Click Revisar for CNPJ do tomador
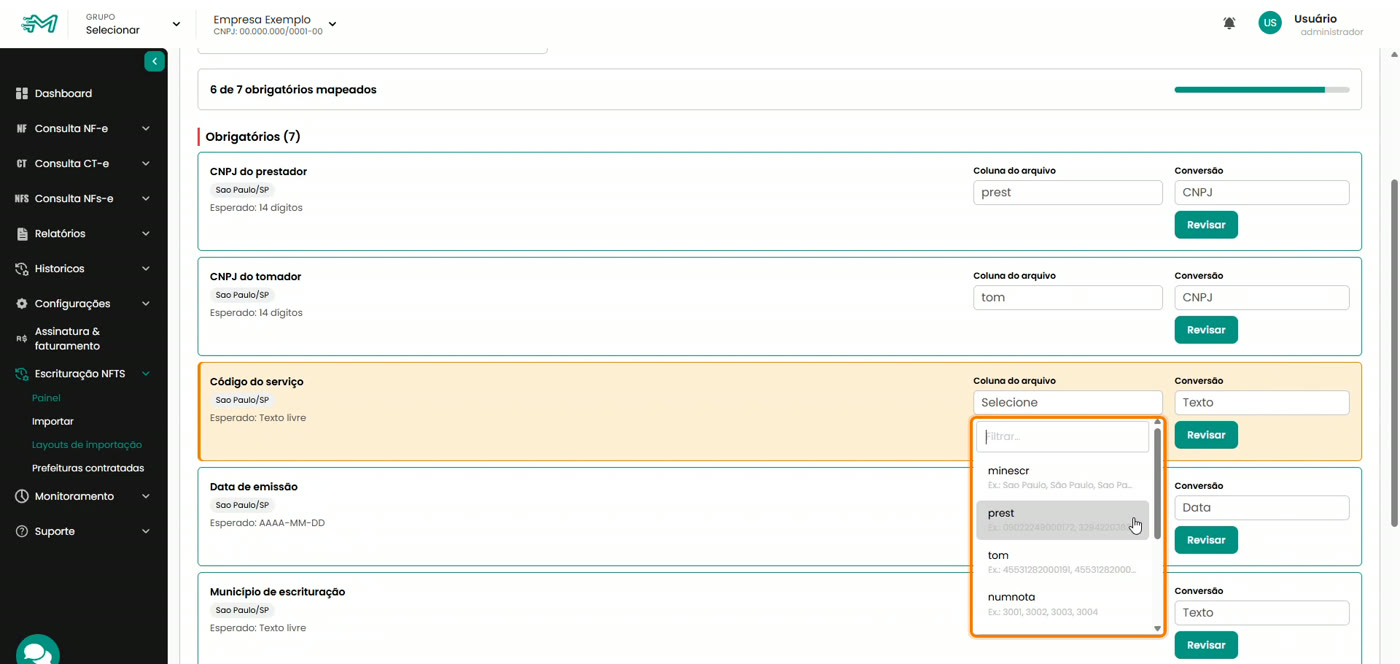1400x664 pixels. [x=1206, y=330]
